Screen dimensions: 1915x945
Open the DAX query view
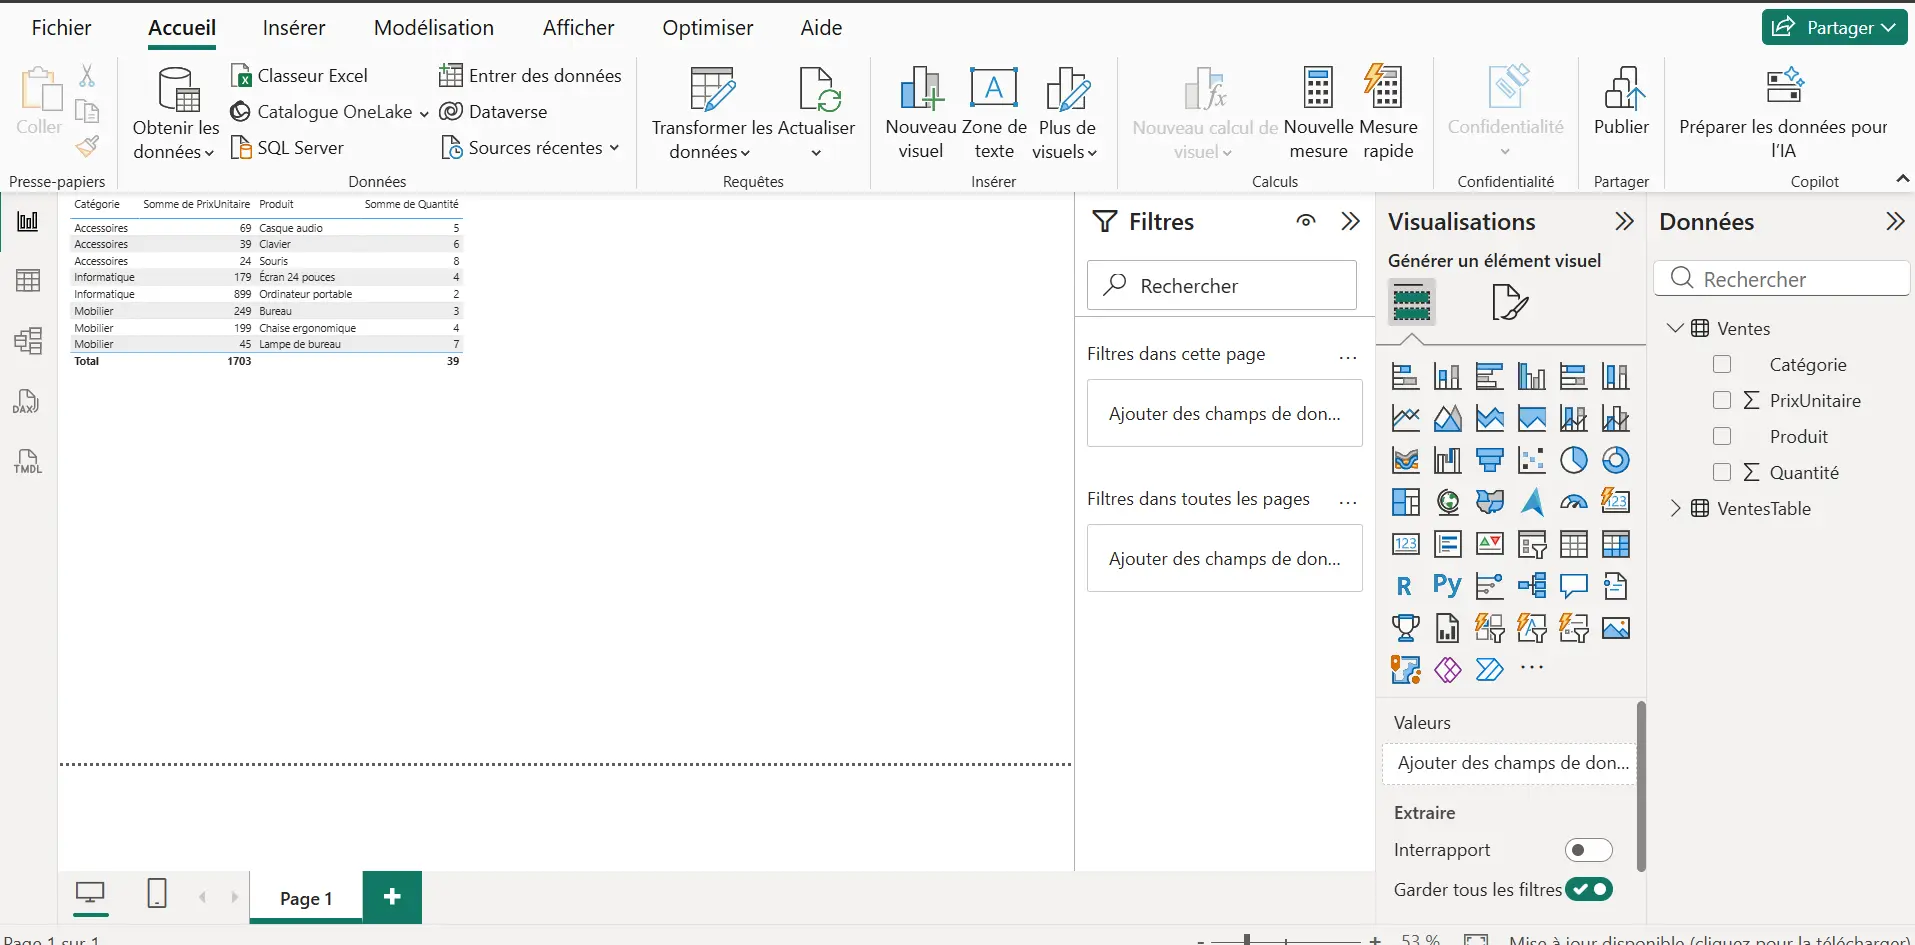point(27,402)
